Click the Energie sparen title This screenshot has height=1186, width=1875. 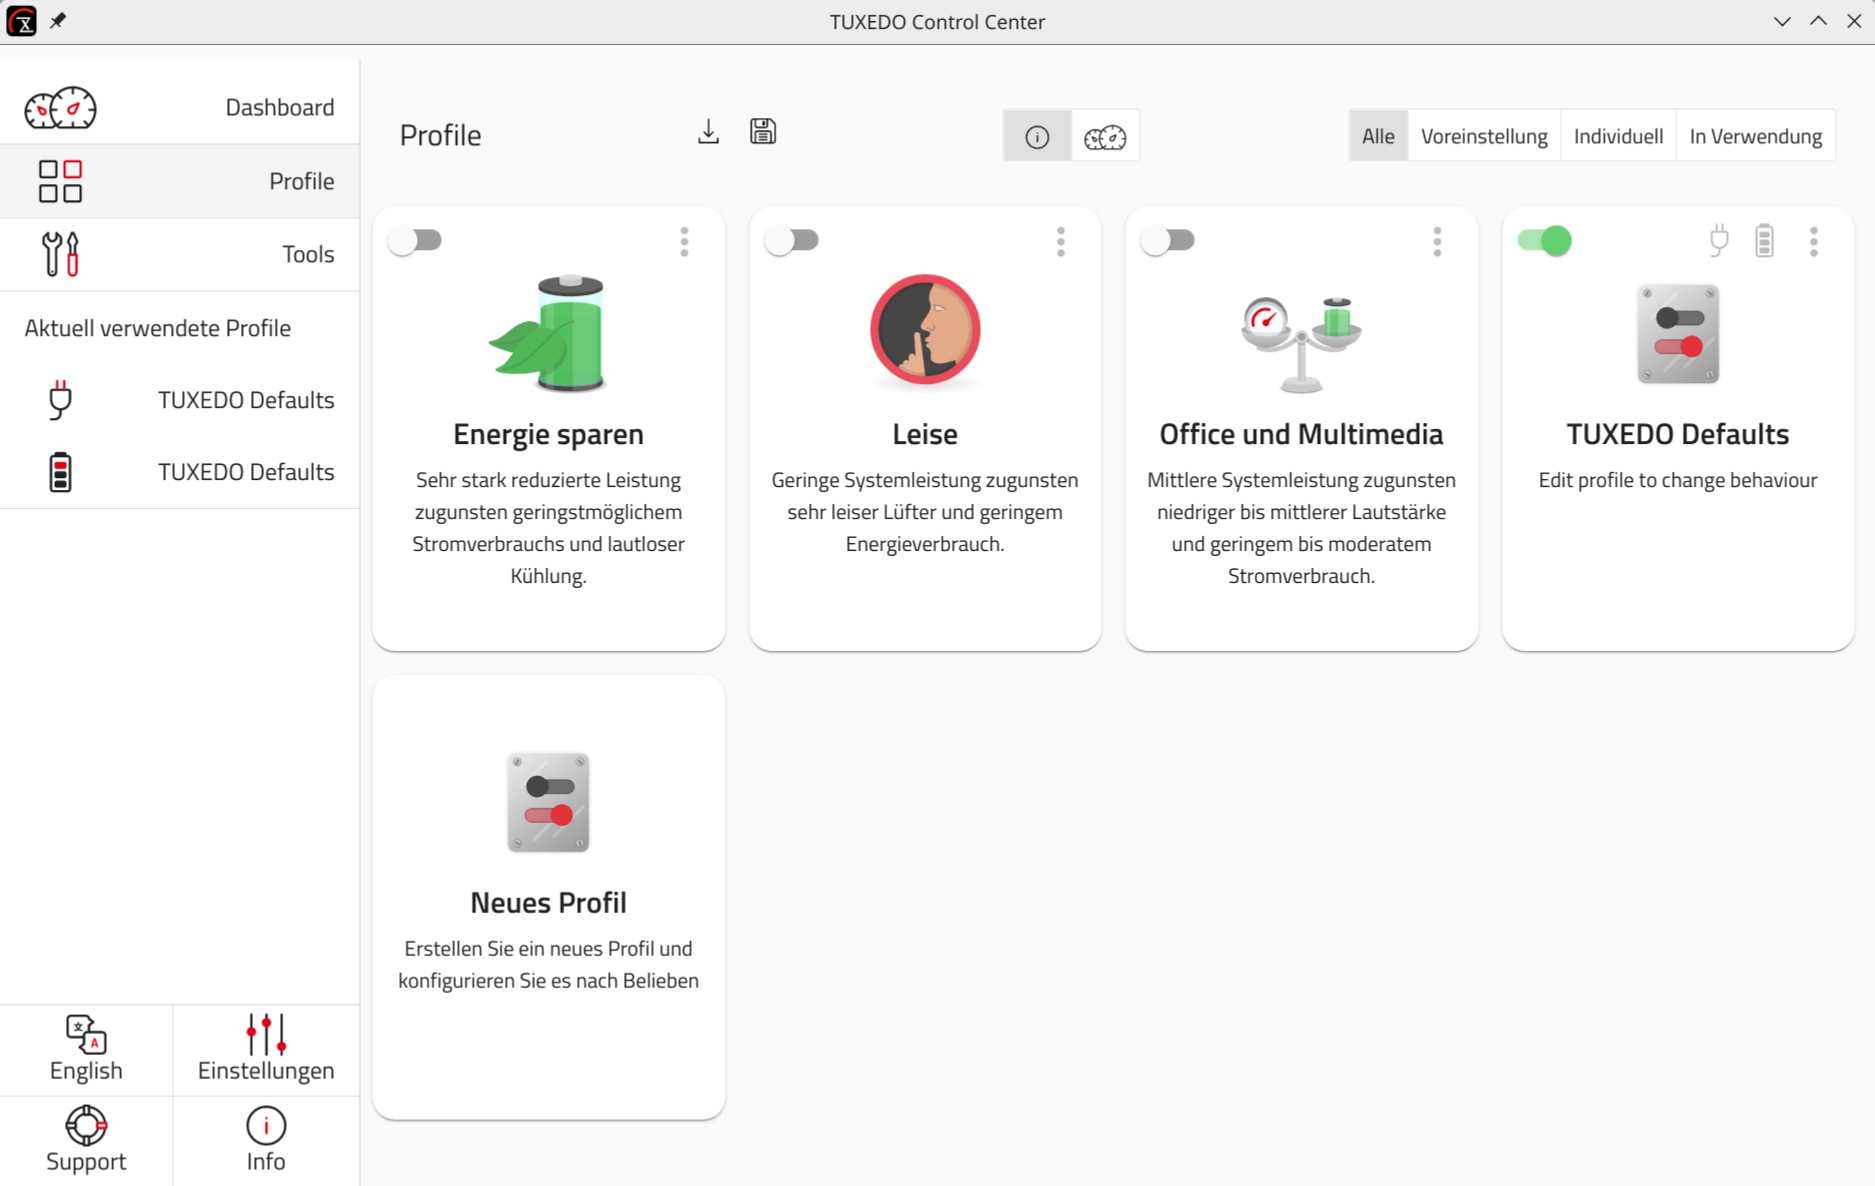[x=548, y=434]
